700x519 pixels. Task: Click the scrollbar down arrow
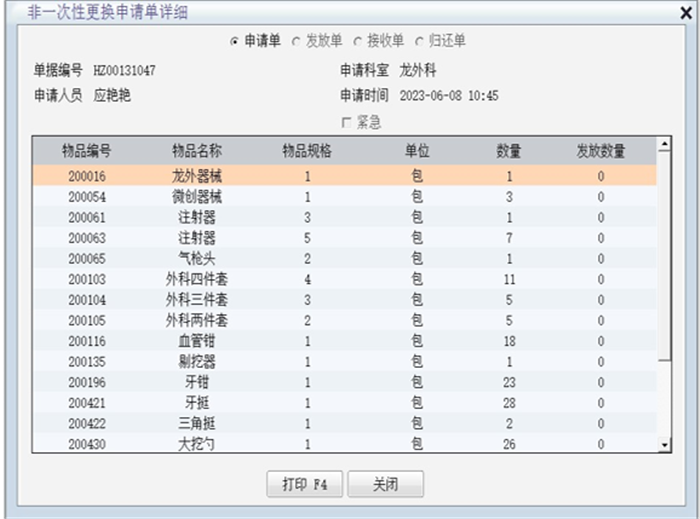tap(661, 444)
